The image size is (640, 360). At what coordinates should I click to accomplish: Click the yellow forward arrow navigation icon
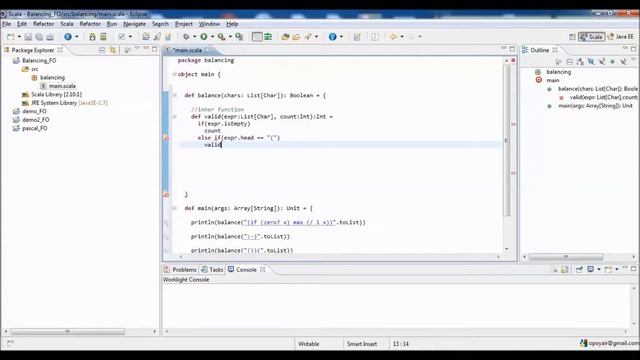pos(393,37)
